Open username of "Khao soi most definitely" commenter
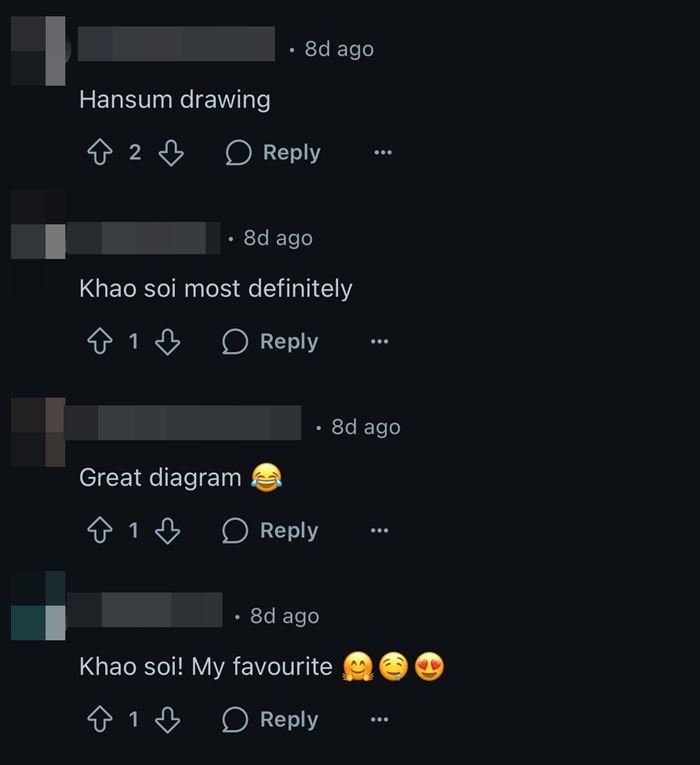 tap(143, 238)
